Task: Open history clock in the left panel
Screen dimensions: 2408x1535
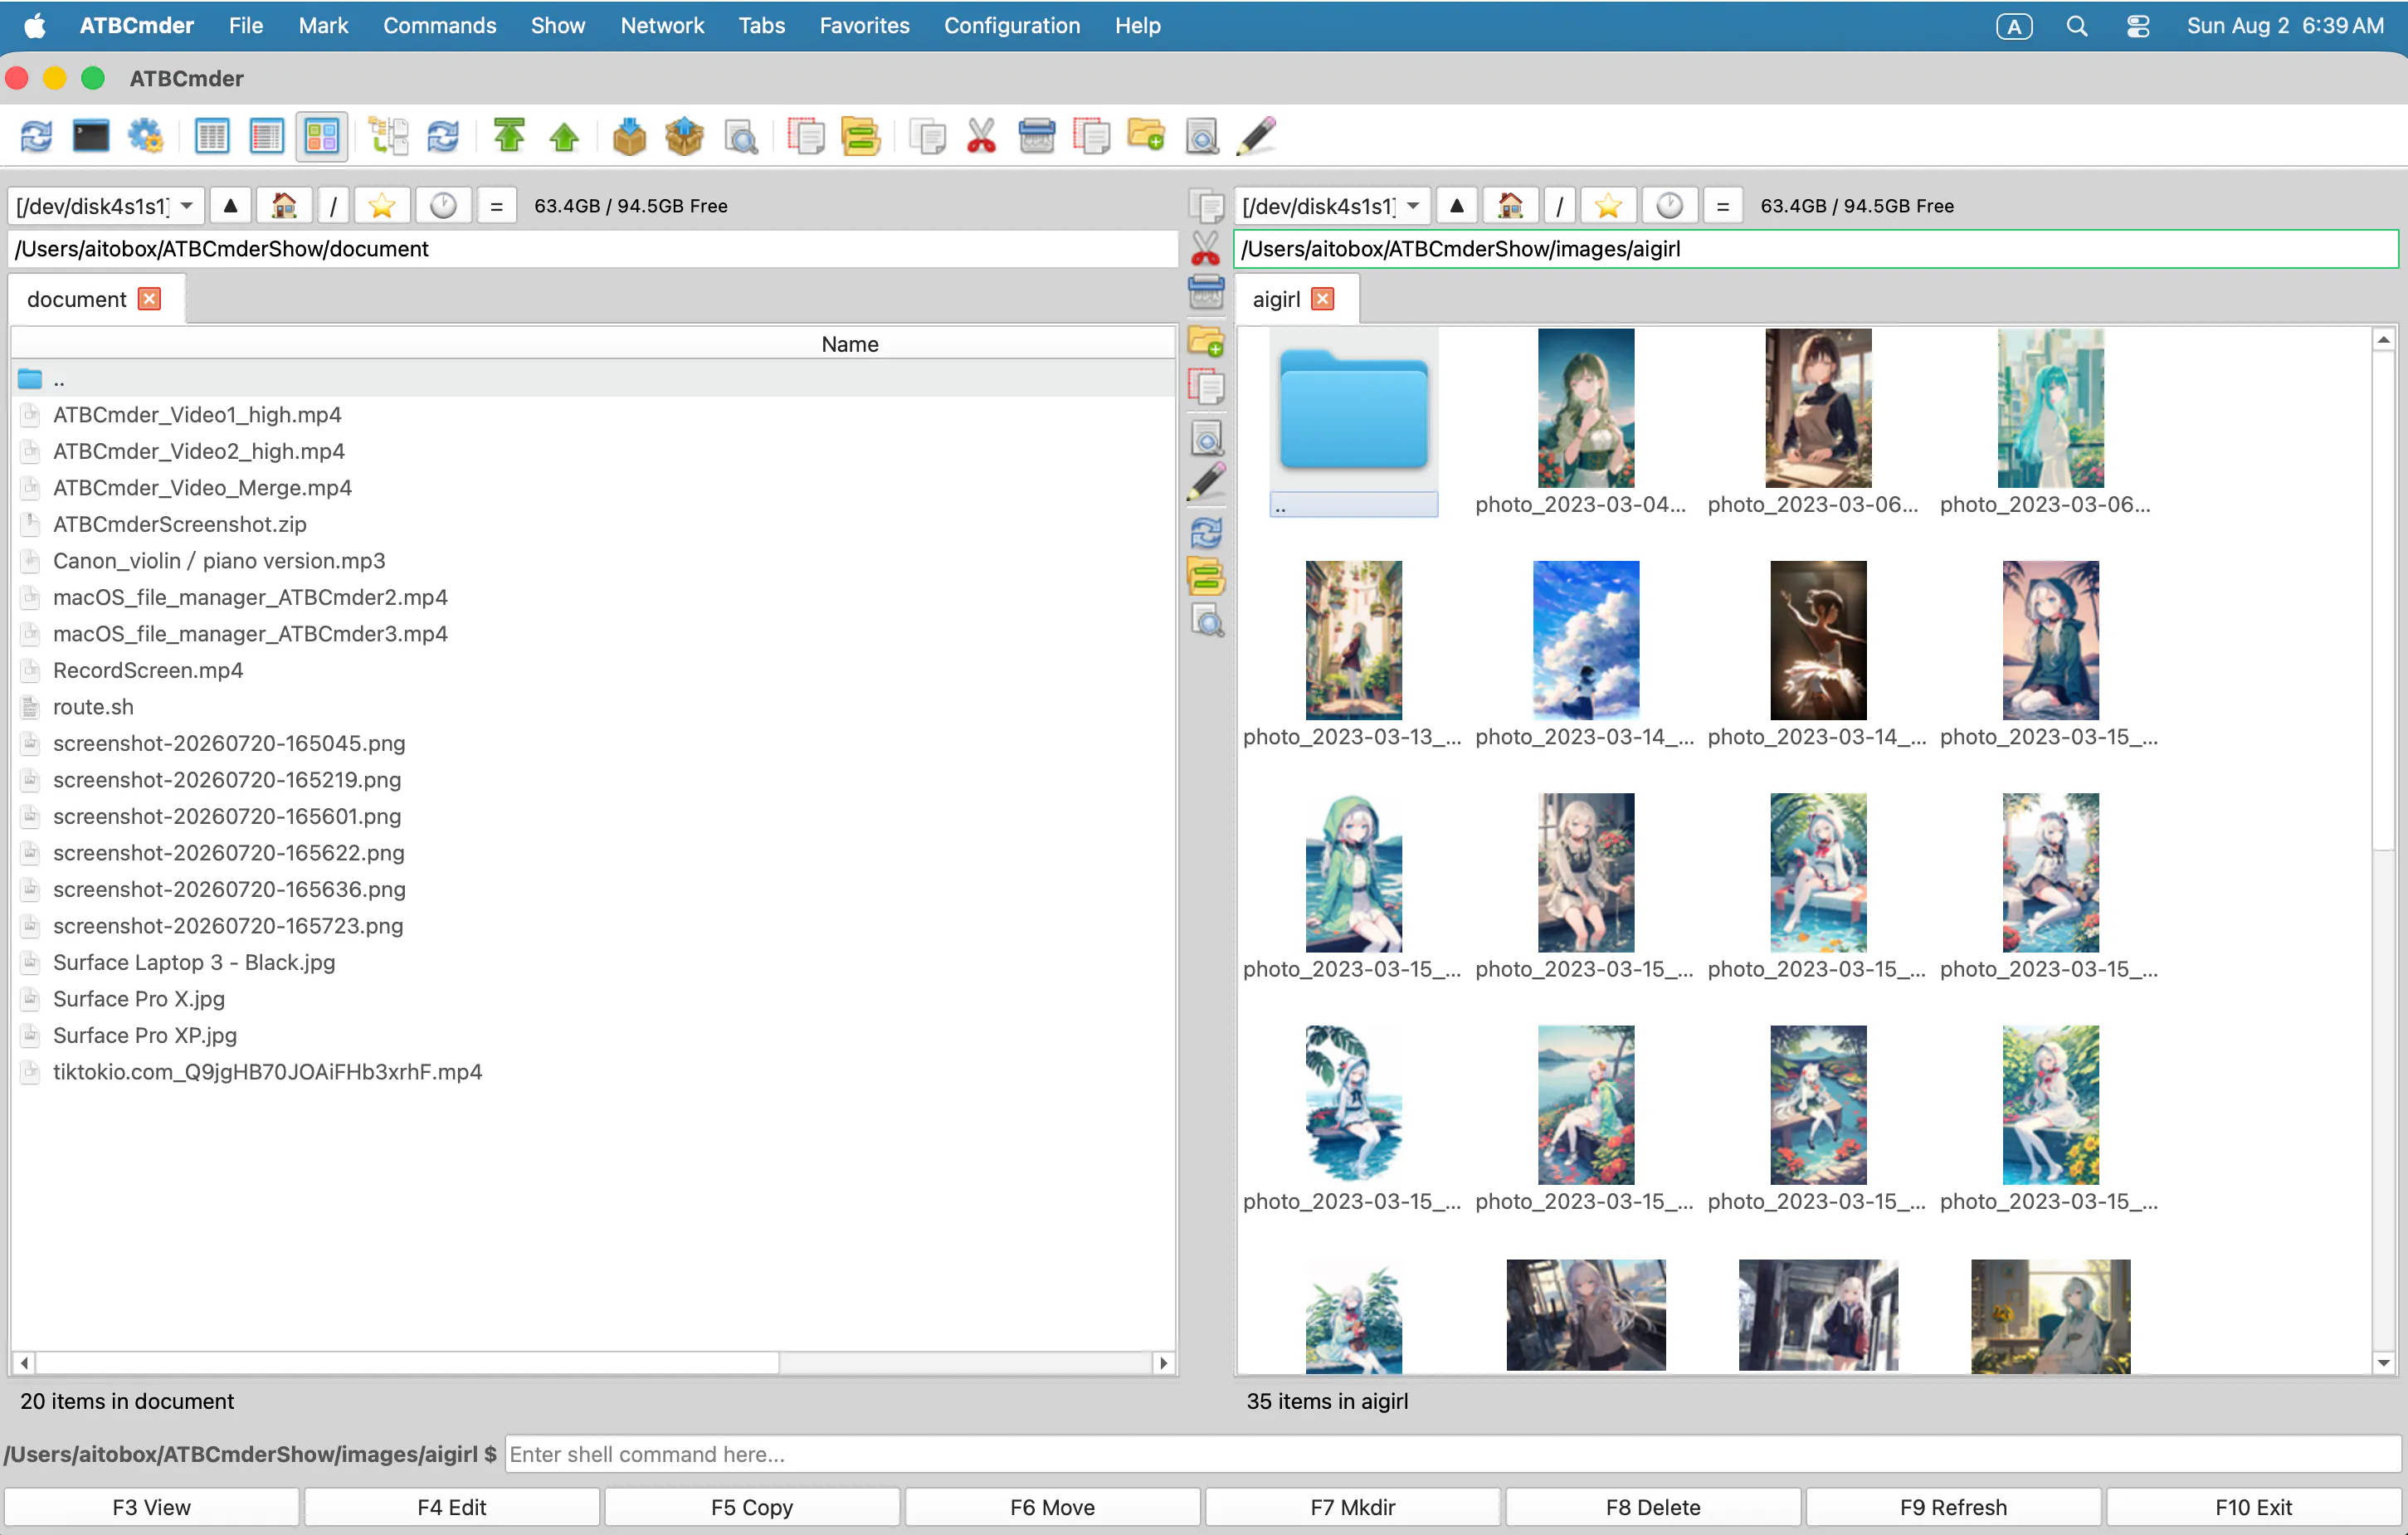Action: point(443,206)
